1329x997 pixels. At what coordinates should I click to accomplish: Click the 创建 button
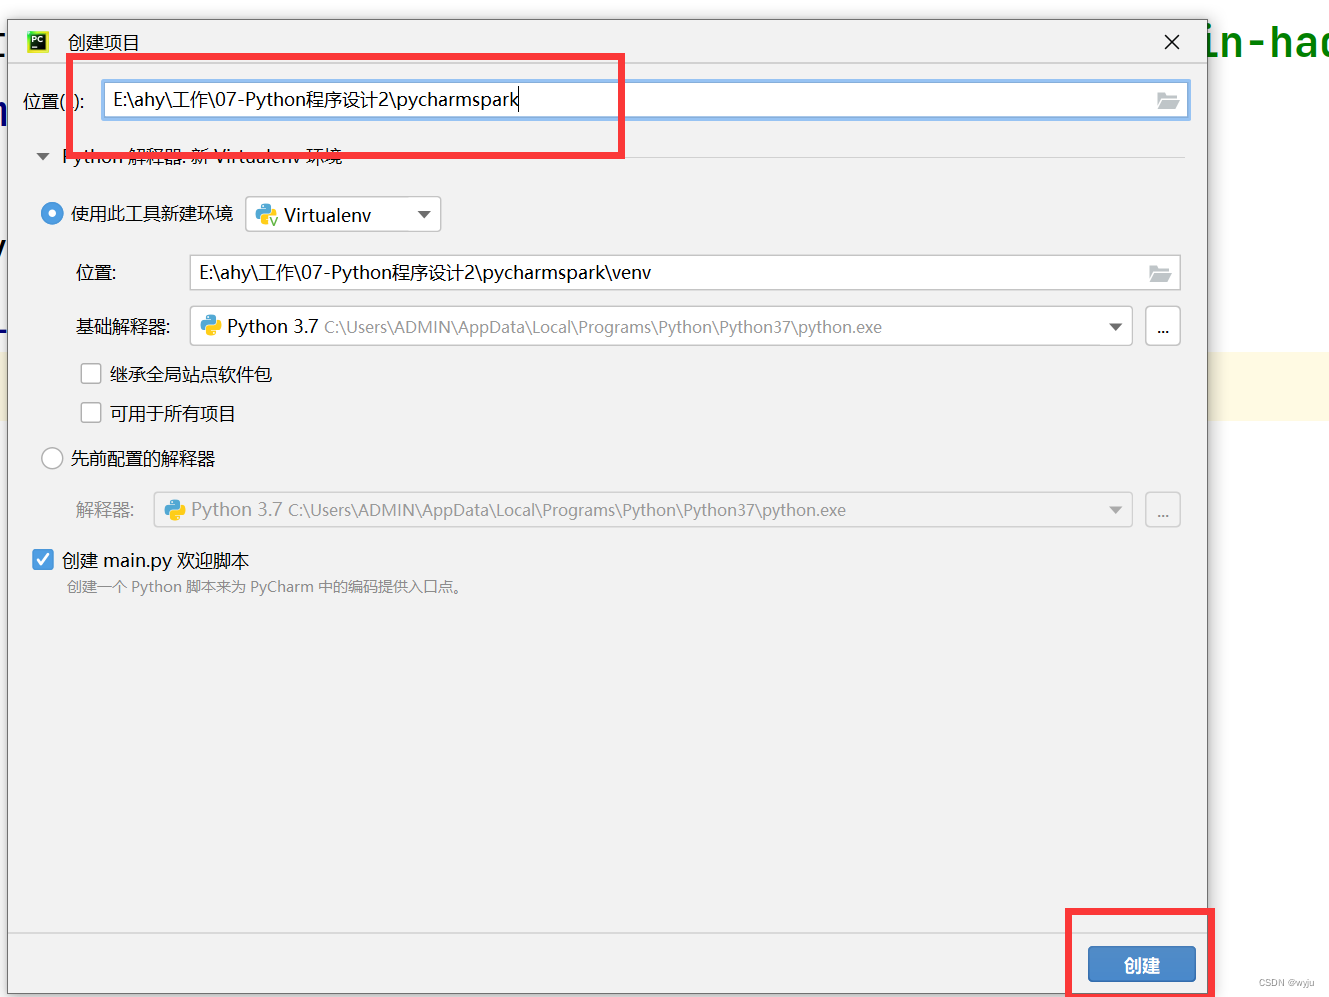point(1141,965)
